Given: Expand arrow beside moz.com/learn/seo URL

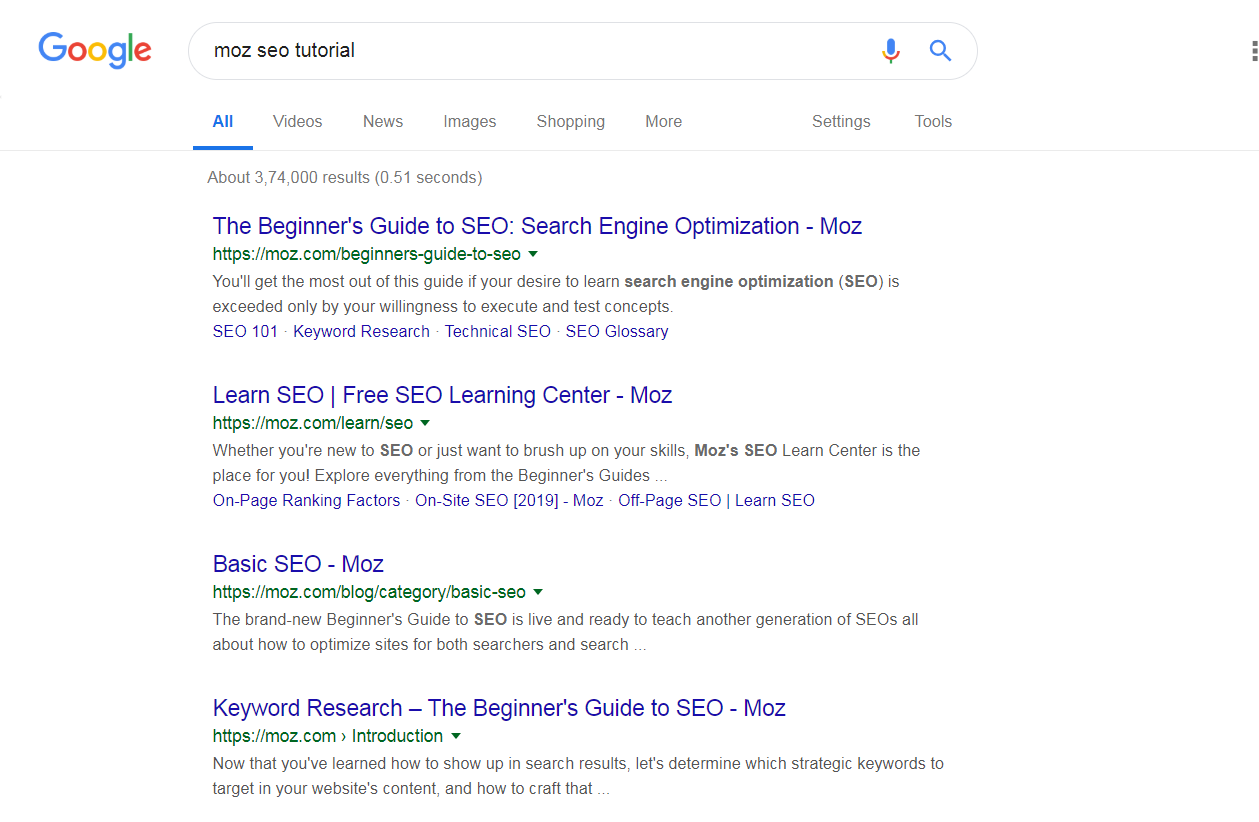Looking at the screenshot, I should pos(425,423).
